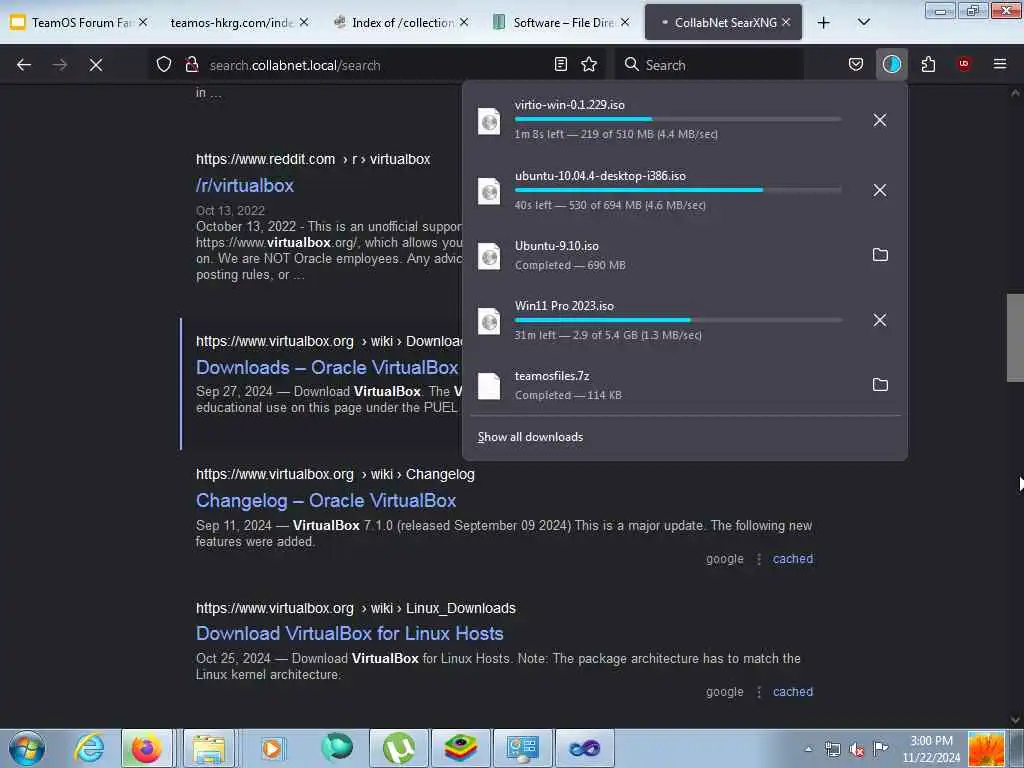This screenshot has width=1024, height=768.
Task: Launch Internet Explorer from taskbar
Action: pos(89,748)
